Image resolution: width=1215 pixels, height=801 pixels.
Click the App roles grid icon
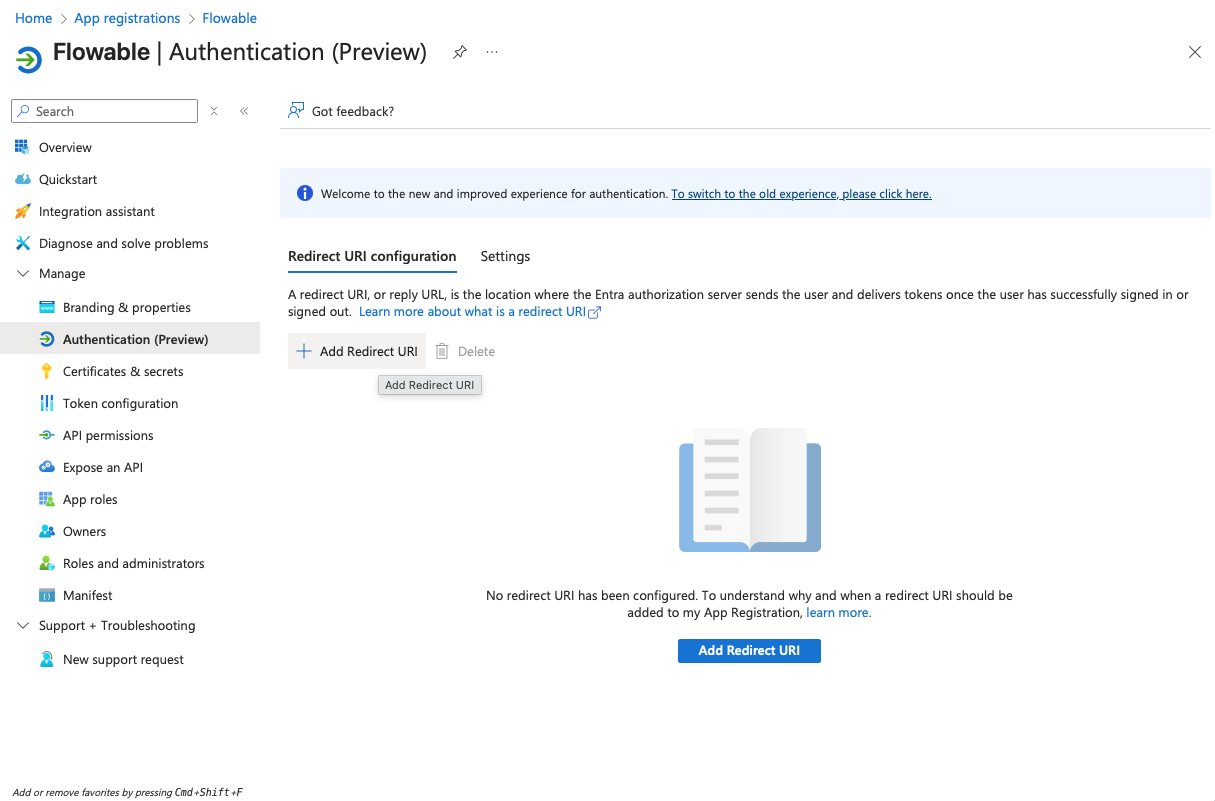46,499
